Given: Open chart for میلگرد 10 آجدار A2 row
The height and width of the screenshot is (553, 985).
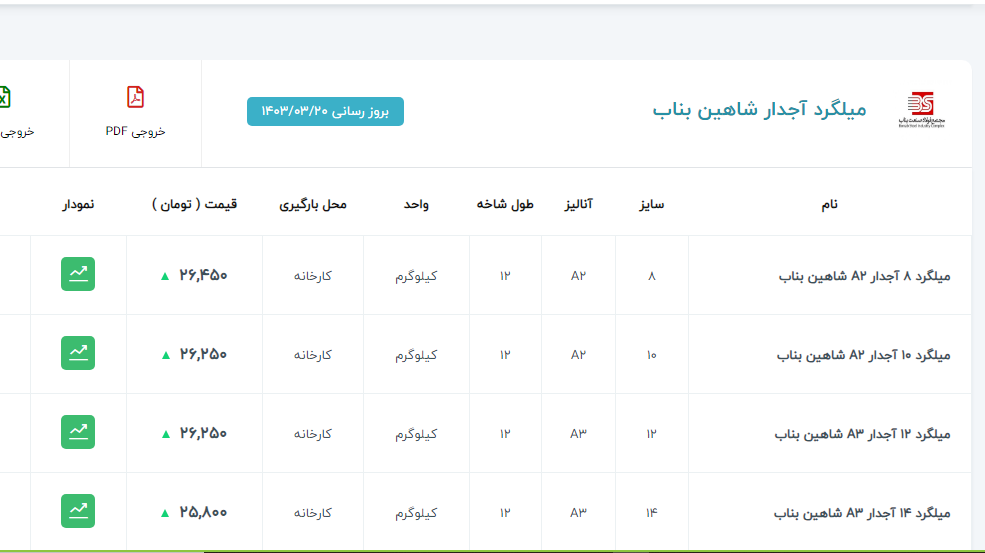Looking at the screenshot, I should (x=78, y=354).
